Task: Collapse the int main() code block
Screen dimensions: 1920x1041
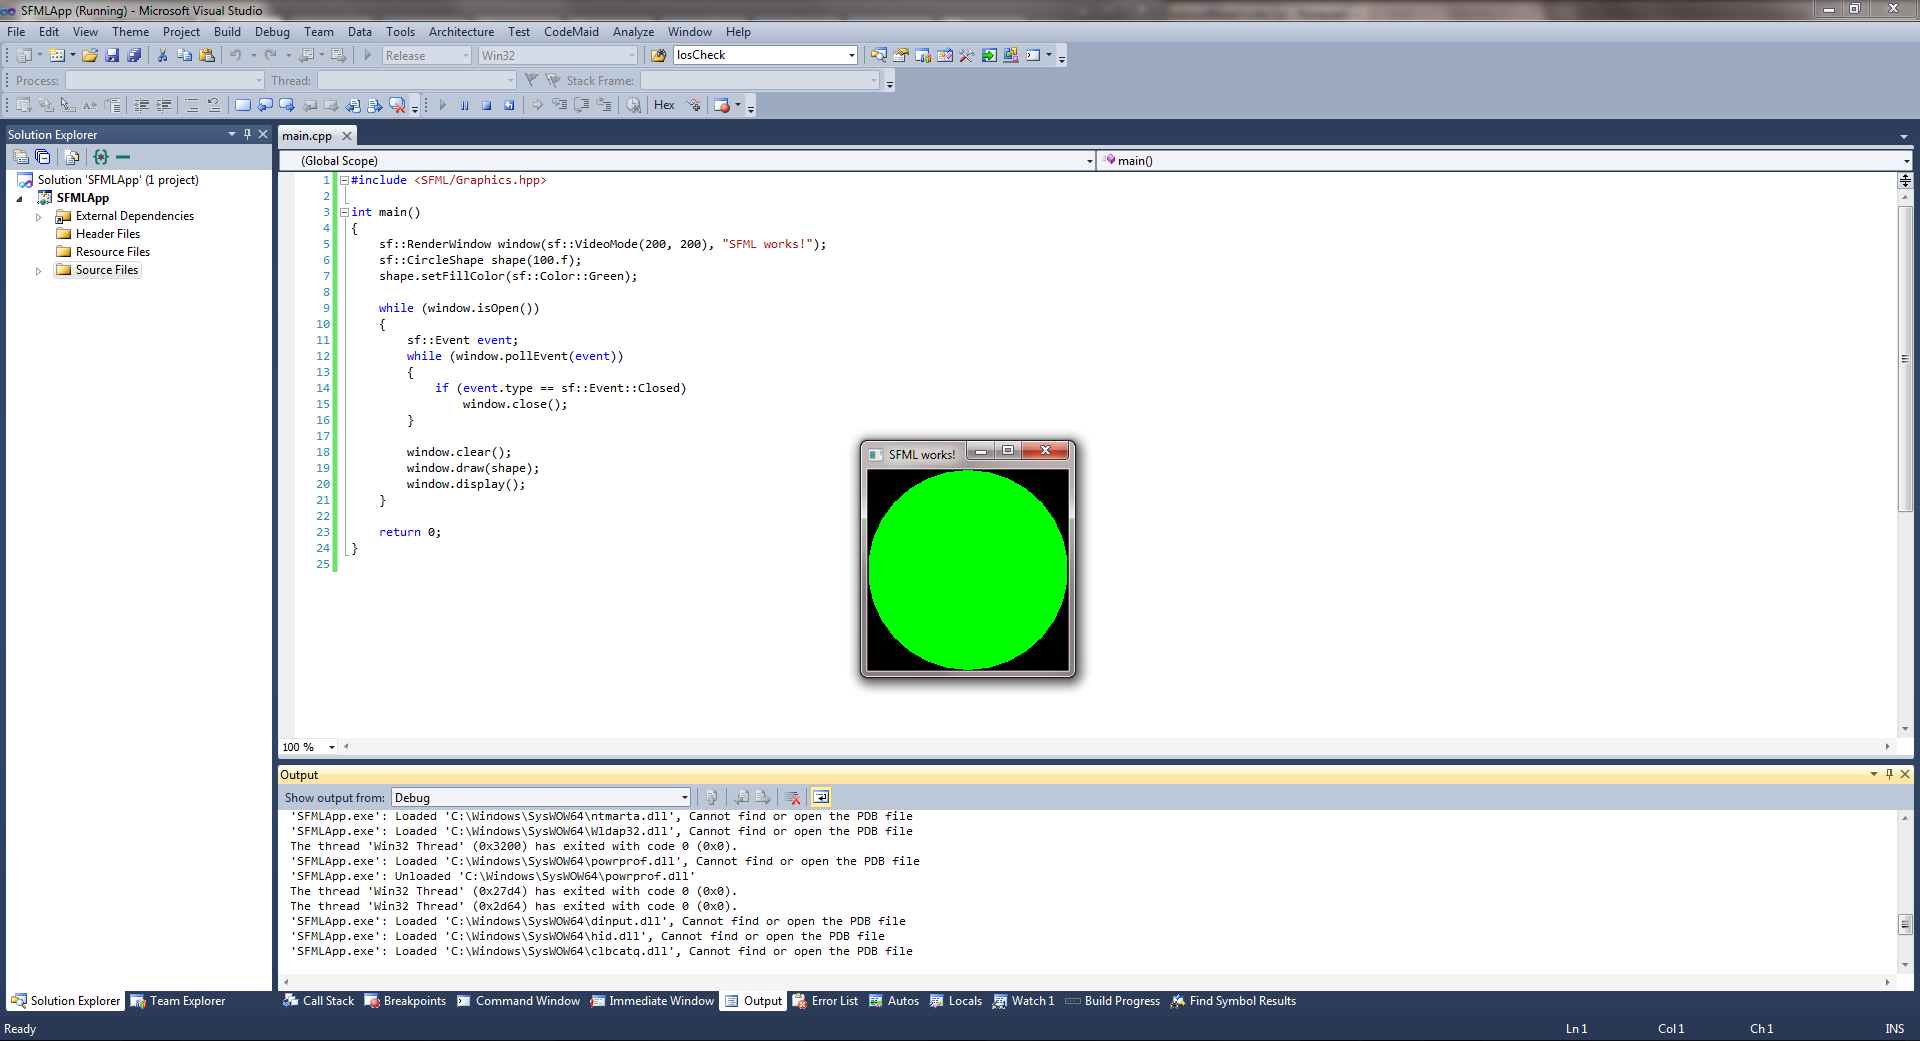Action: [x=344, y=212]
